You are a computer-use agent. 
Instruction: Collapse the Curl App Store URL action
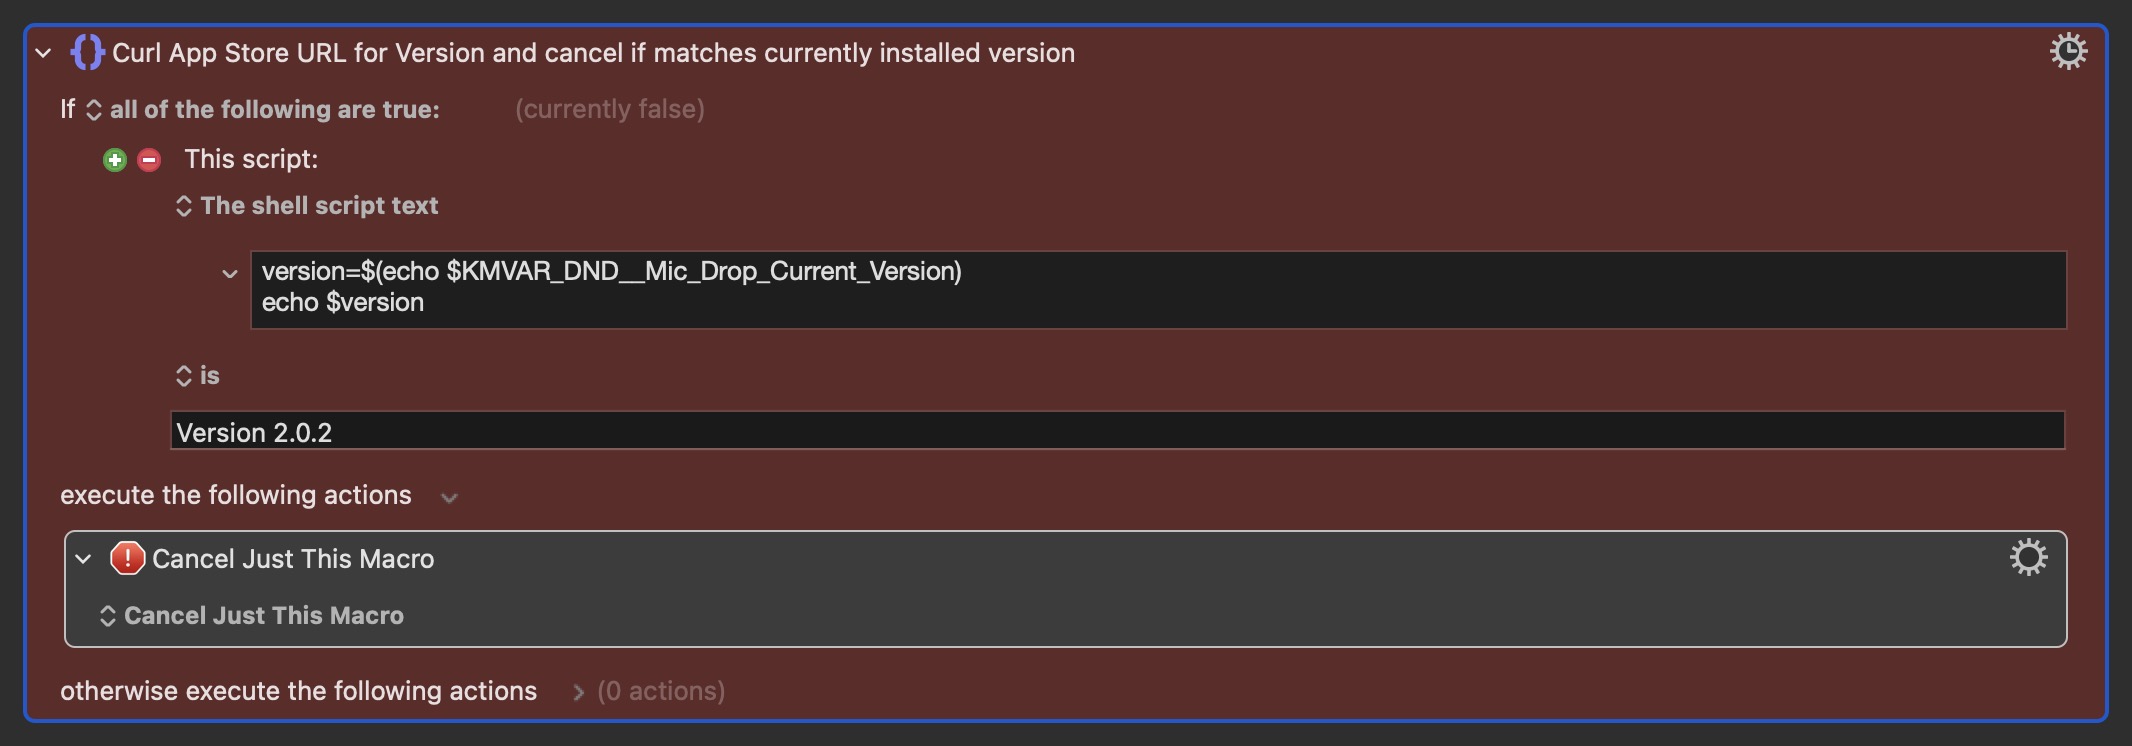click(x=43, y=53)
